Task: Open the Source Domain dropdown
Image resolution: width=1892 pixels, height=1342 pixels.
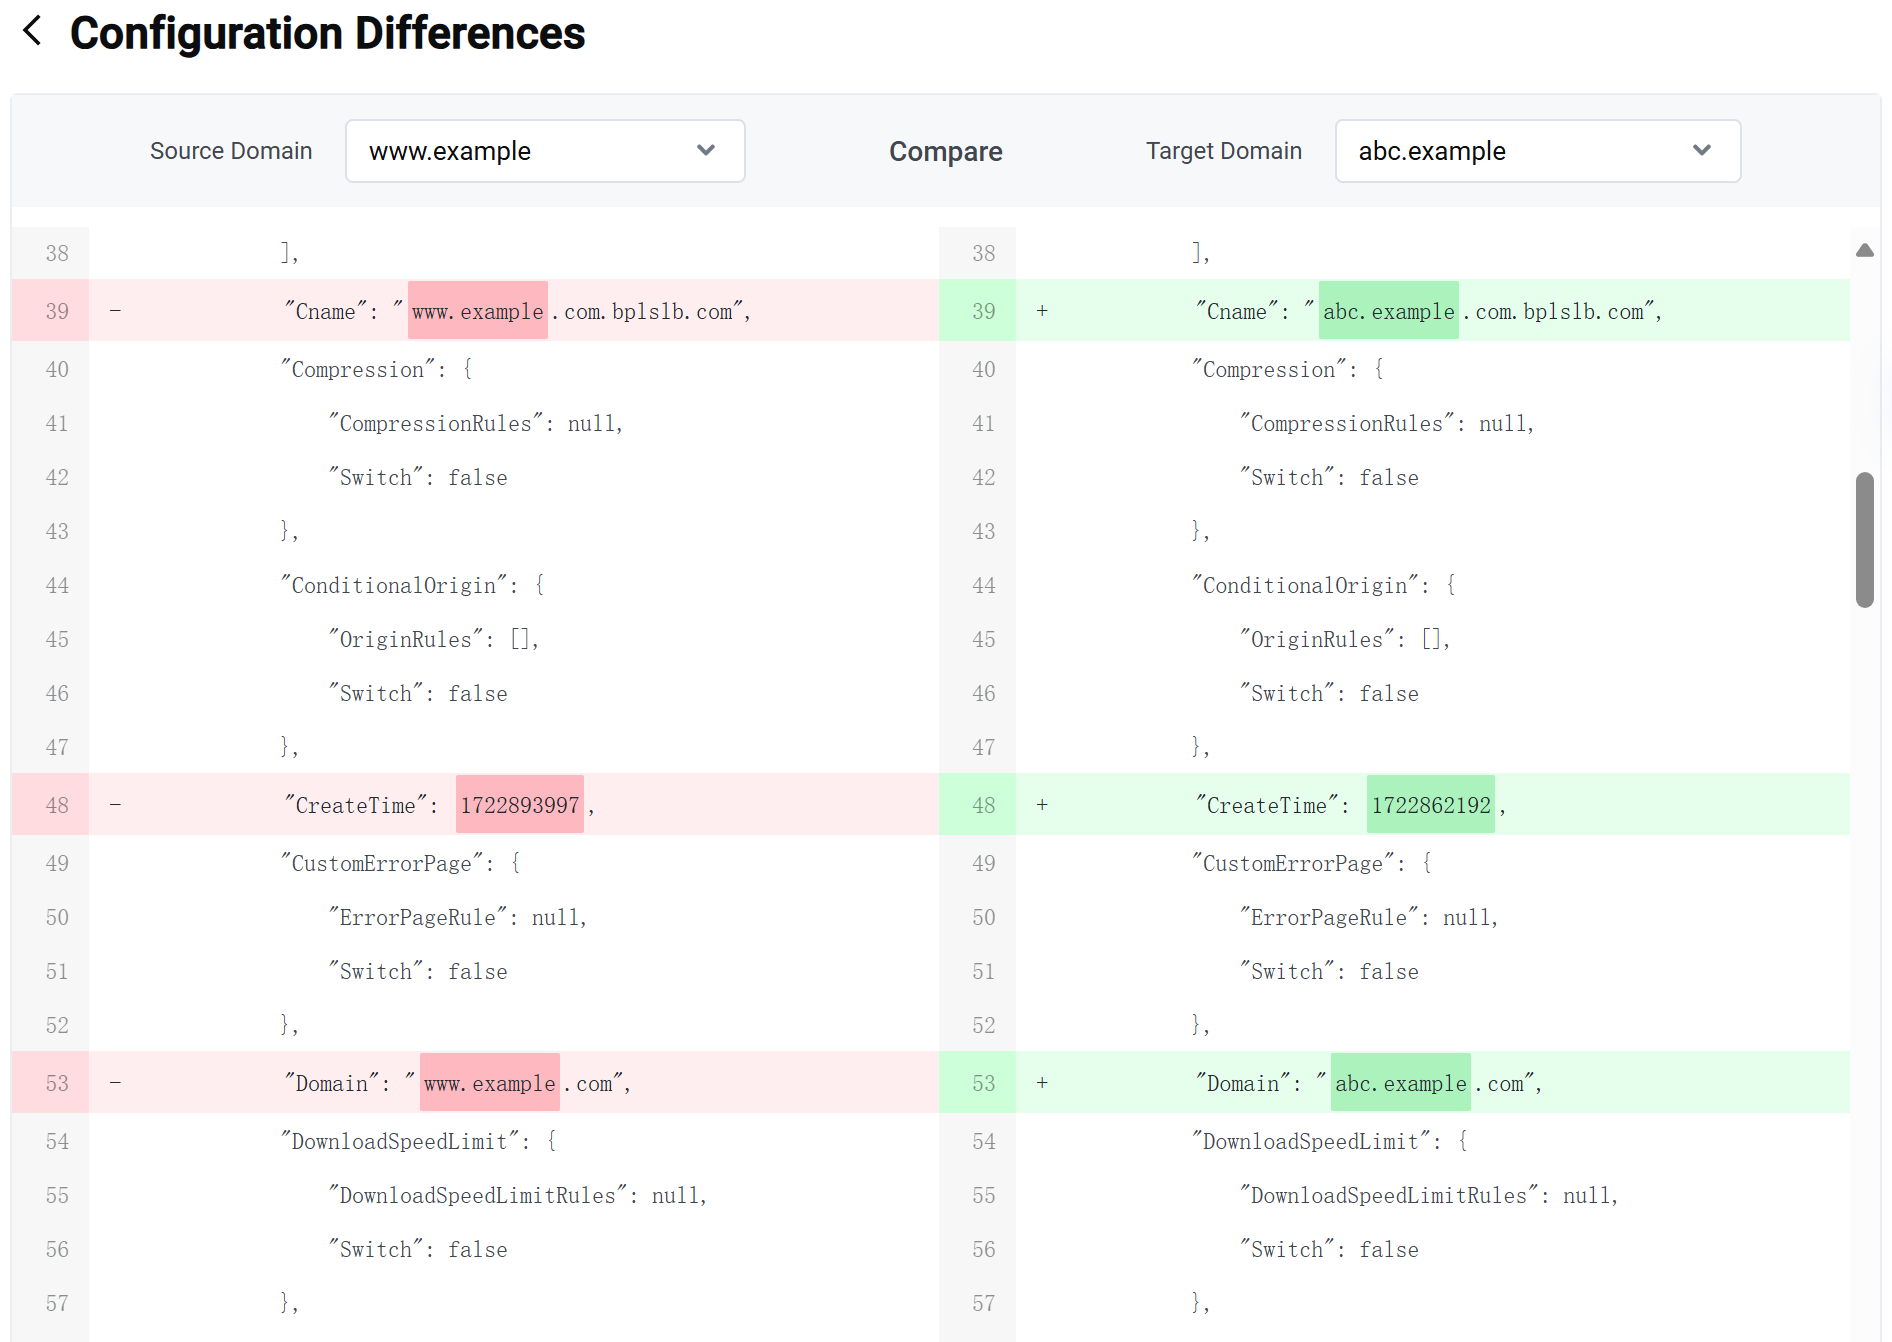Action: click(x=545, y=151)
